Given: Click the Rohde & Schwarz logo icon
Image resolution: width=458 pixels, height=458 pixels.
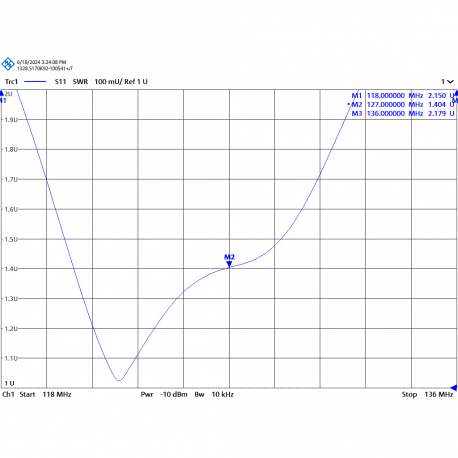Looking at the screenshot, I should (8, 64).
